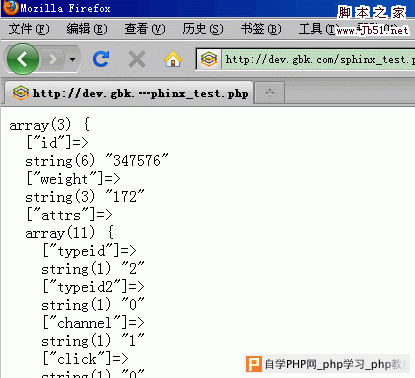Click the '["click"]=>' line

click(85, 359)
